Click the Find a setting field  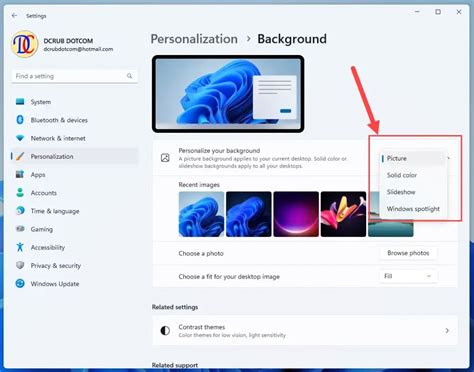tap(74, 76)
